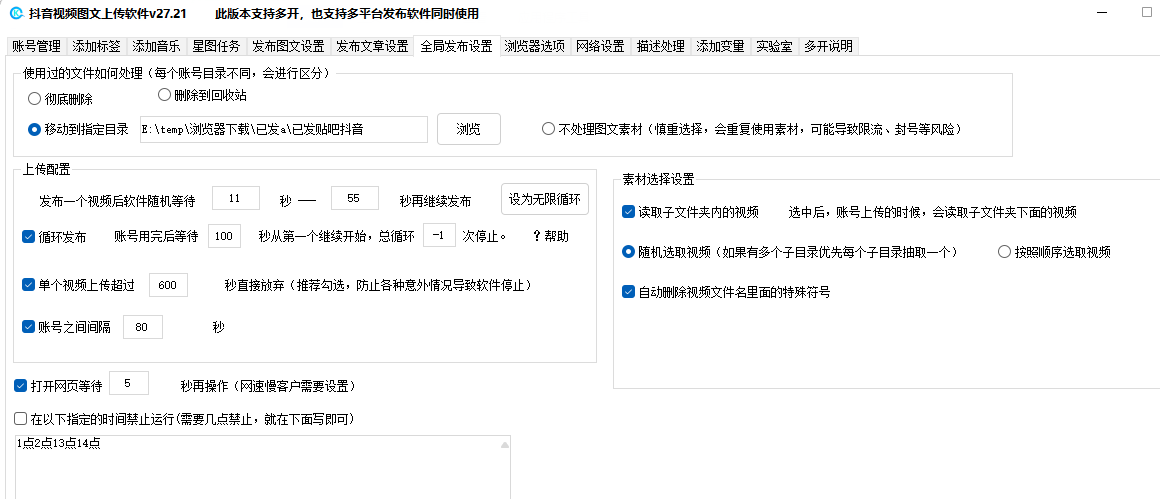Click the minimum wait seconds field showing 11
Image resolution: width=1160 pixels, height=499 pixels.
pyautogui.click(x=236, y=199)
